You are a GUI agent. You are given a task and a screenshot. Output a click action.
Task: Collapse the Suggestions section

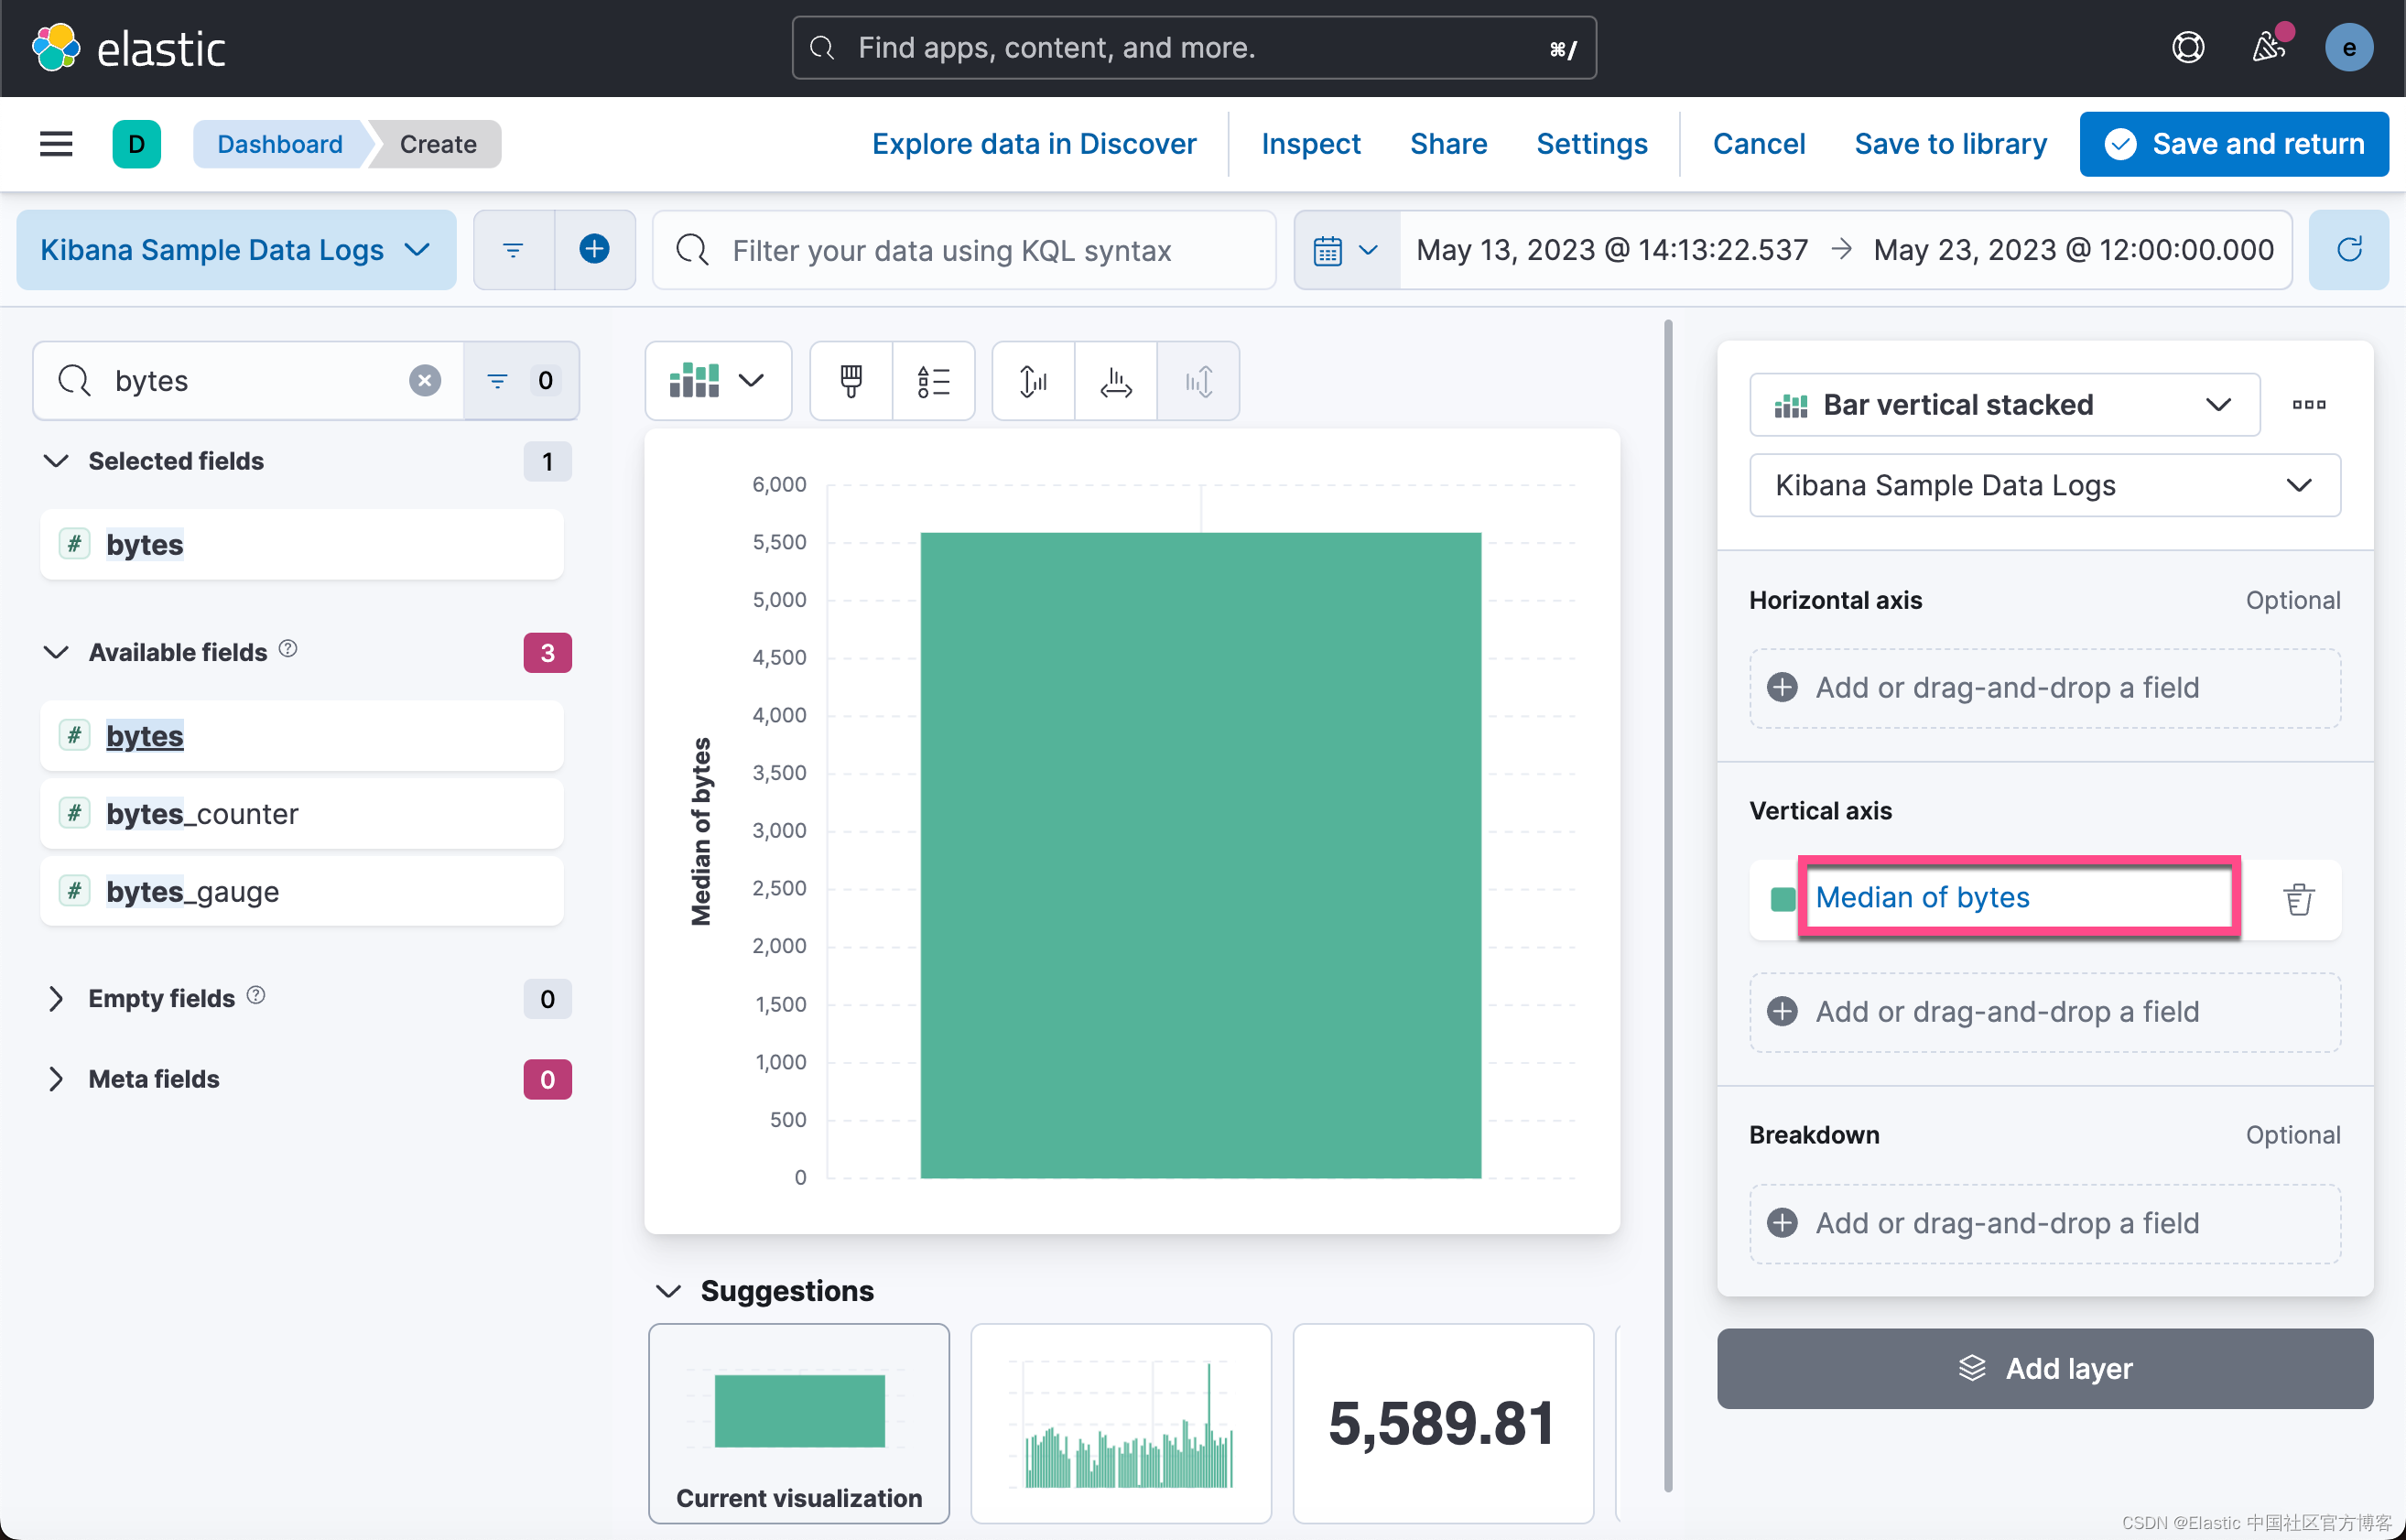coord(668,1291)
